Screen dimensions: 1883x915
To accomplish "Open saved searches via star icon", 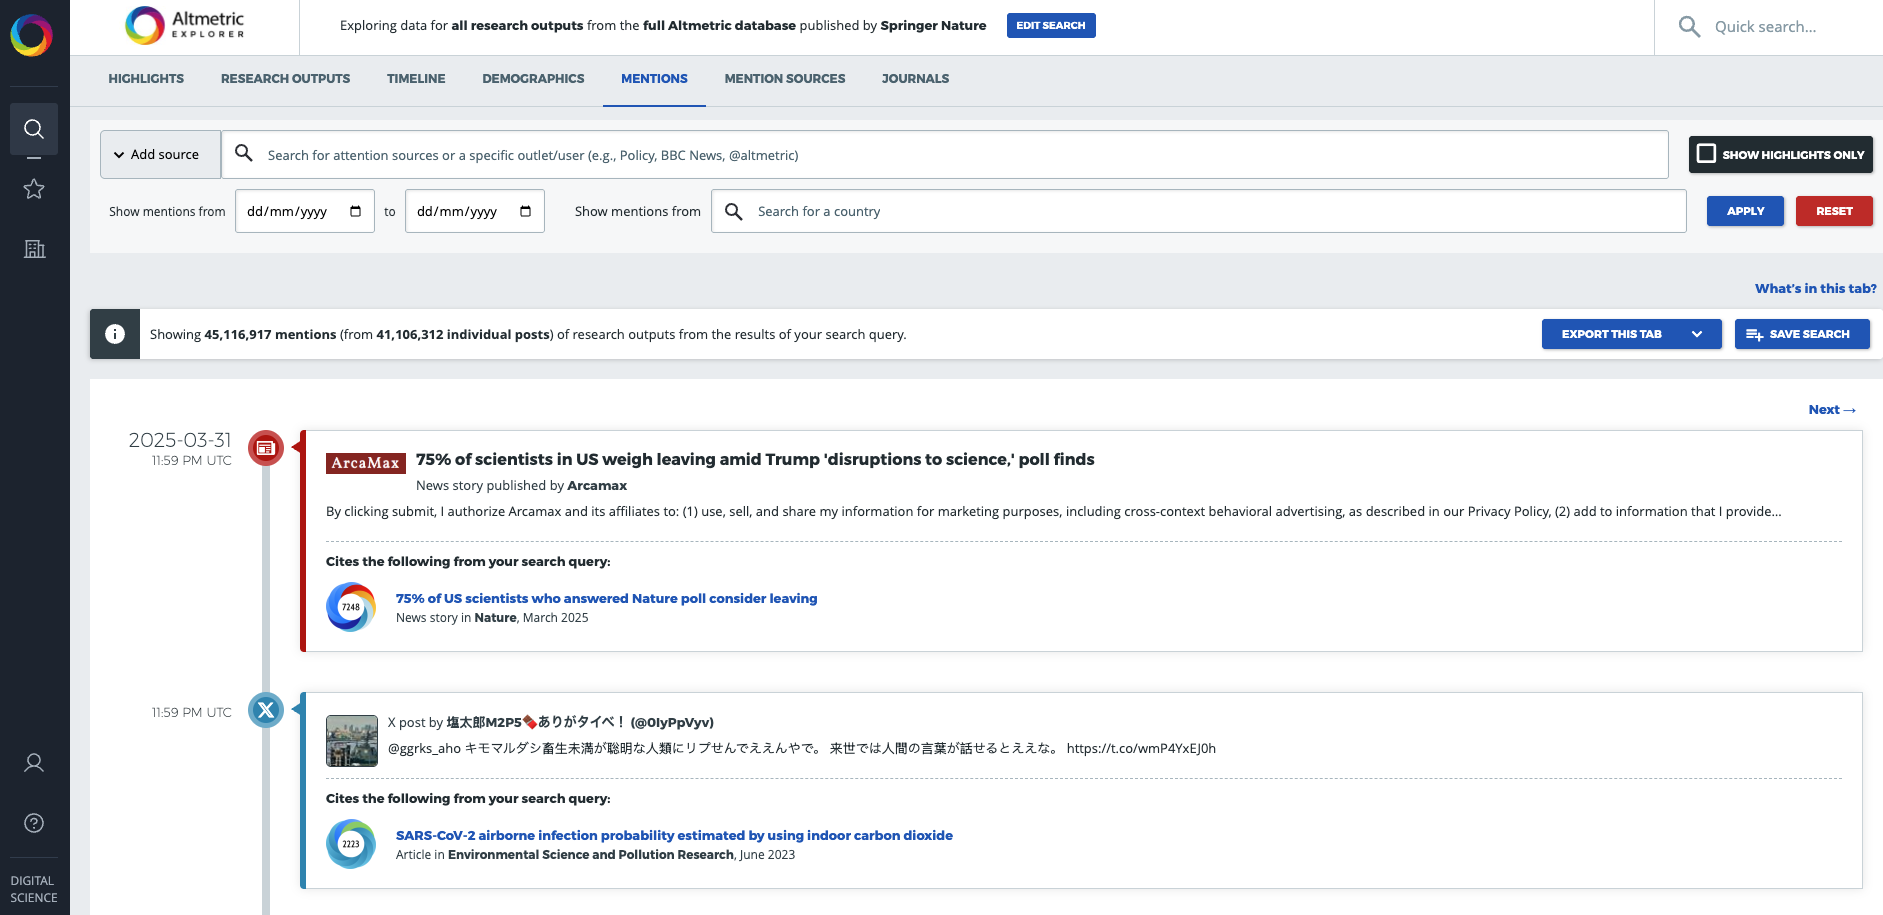I will click(x=34, y=188).
